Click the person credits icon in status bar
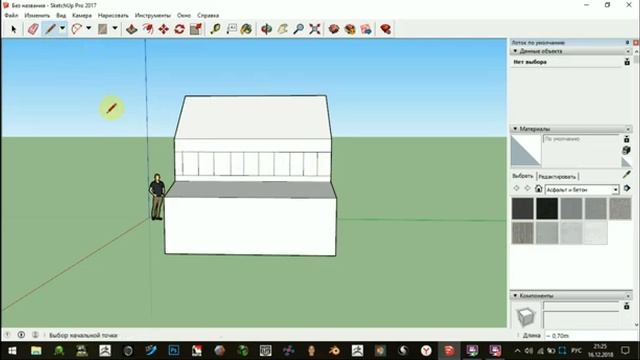This screenshot has width=640, height=360. coord(35,335)
